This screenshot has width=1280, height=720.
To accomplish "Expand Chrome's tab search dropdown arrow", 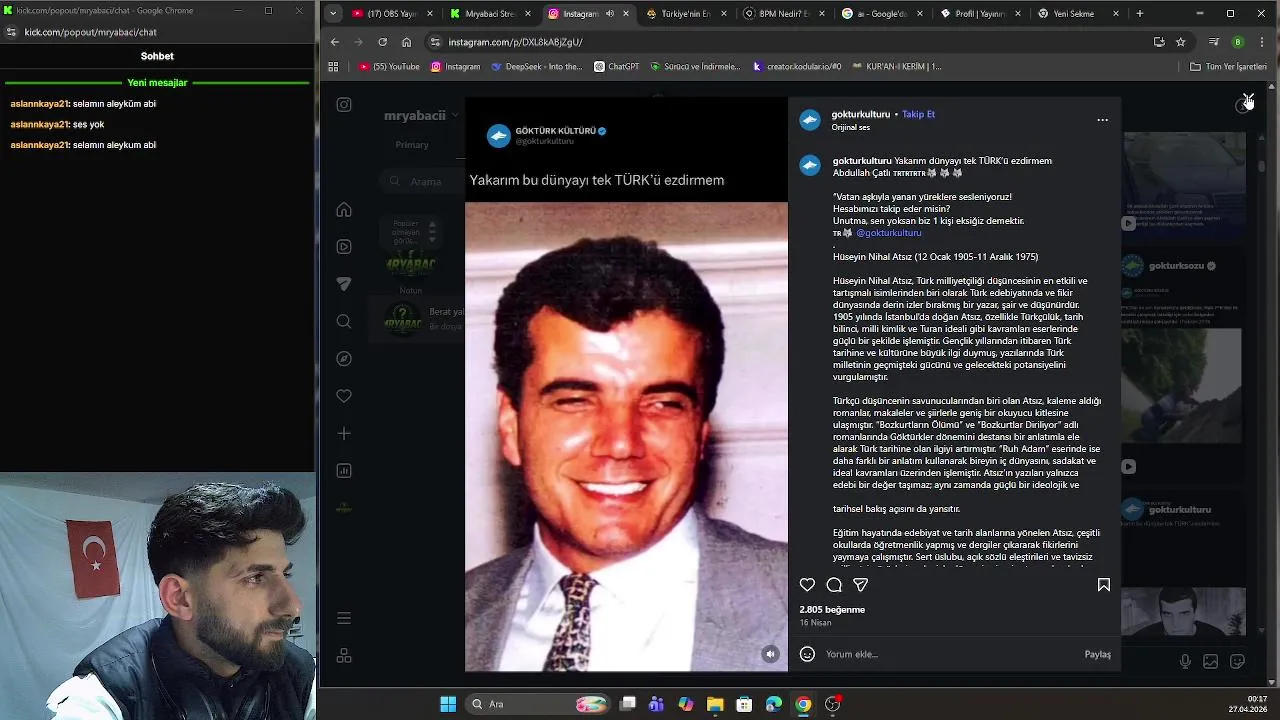I will pyautogui.click(x=333, y=14).
